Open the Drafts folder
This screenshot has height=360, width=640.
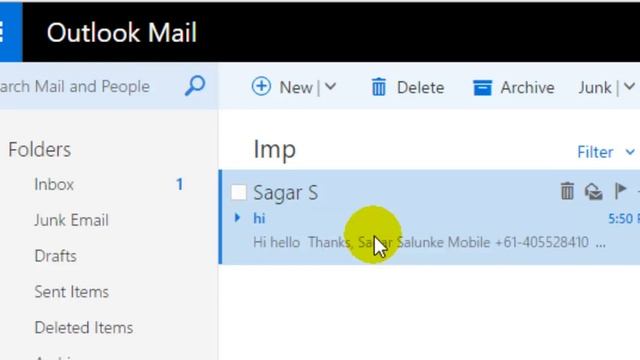coord(56,256)
